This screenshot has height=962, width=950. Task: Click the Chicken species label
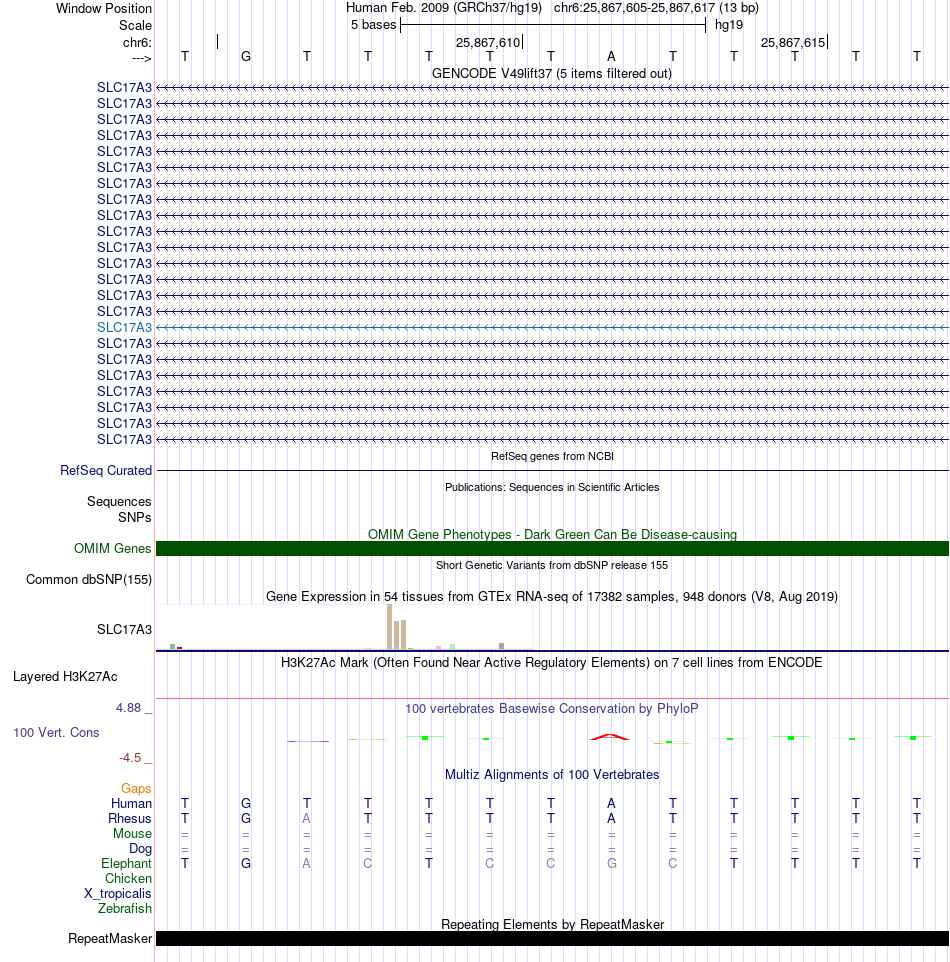(128, 879)
